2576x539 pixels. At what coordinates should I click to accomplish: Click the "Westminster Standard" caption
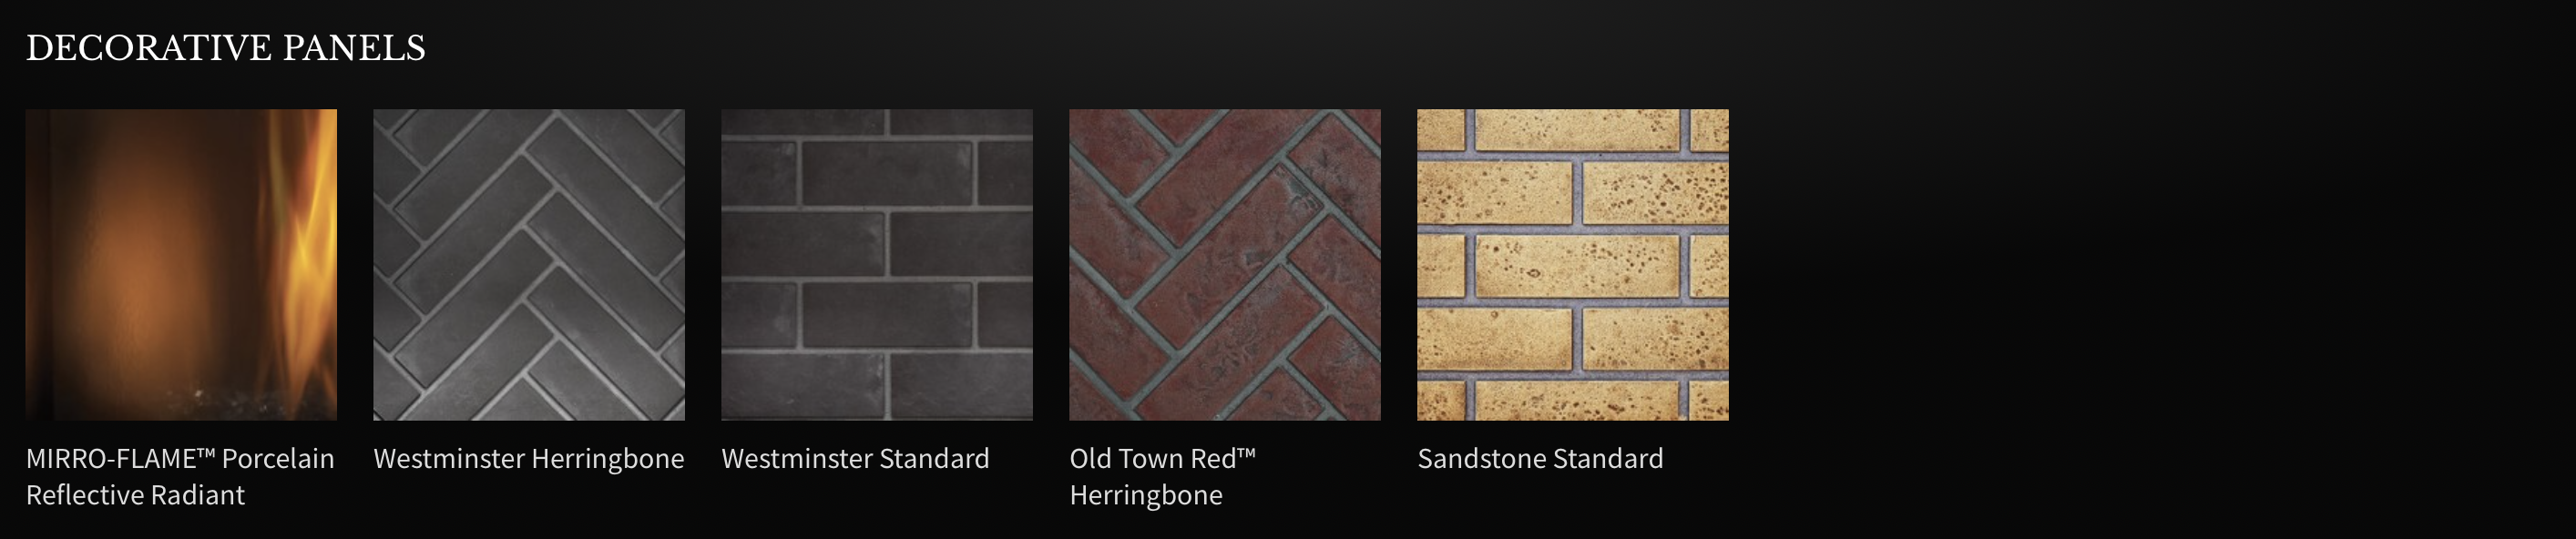pyautogui.click(x=856, y=459)
